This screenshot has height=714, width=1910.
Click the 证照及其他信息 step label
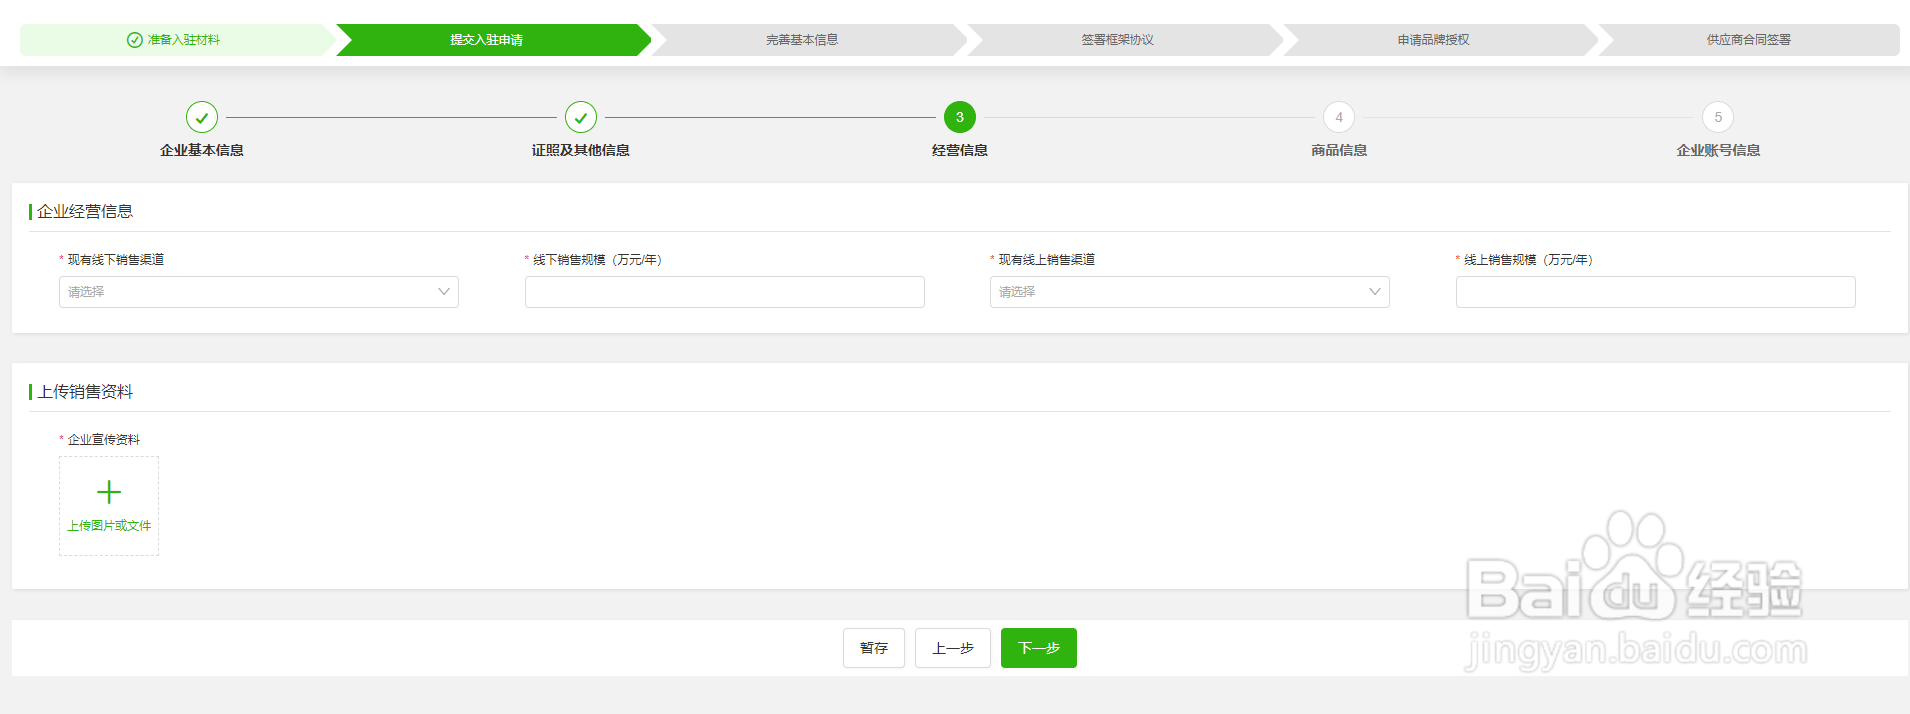(581, 150)
